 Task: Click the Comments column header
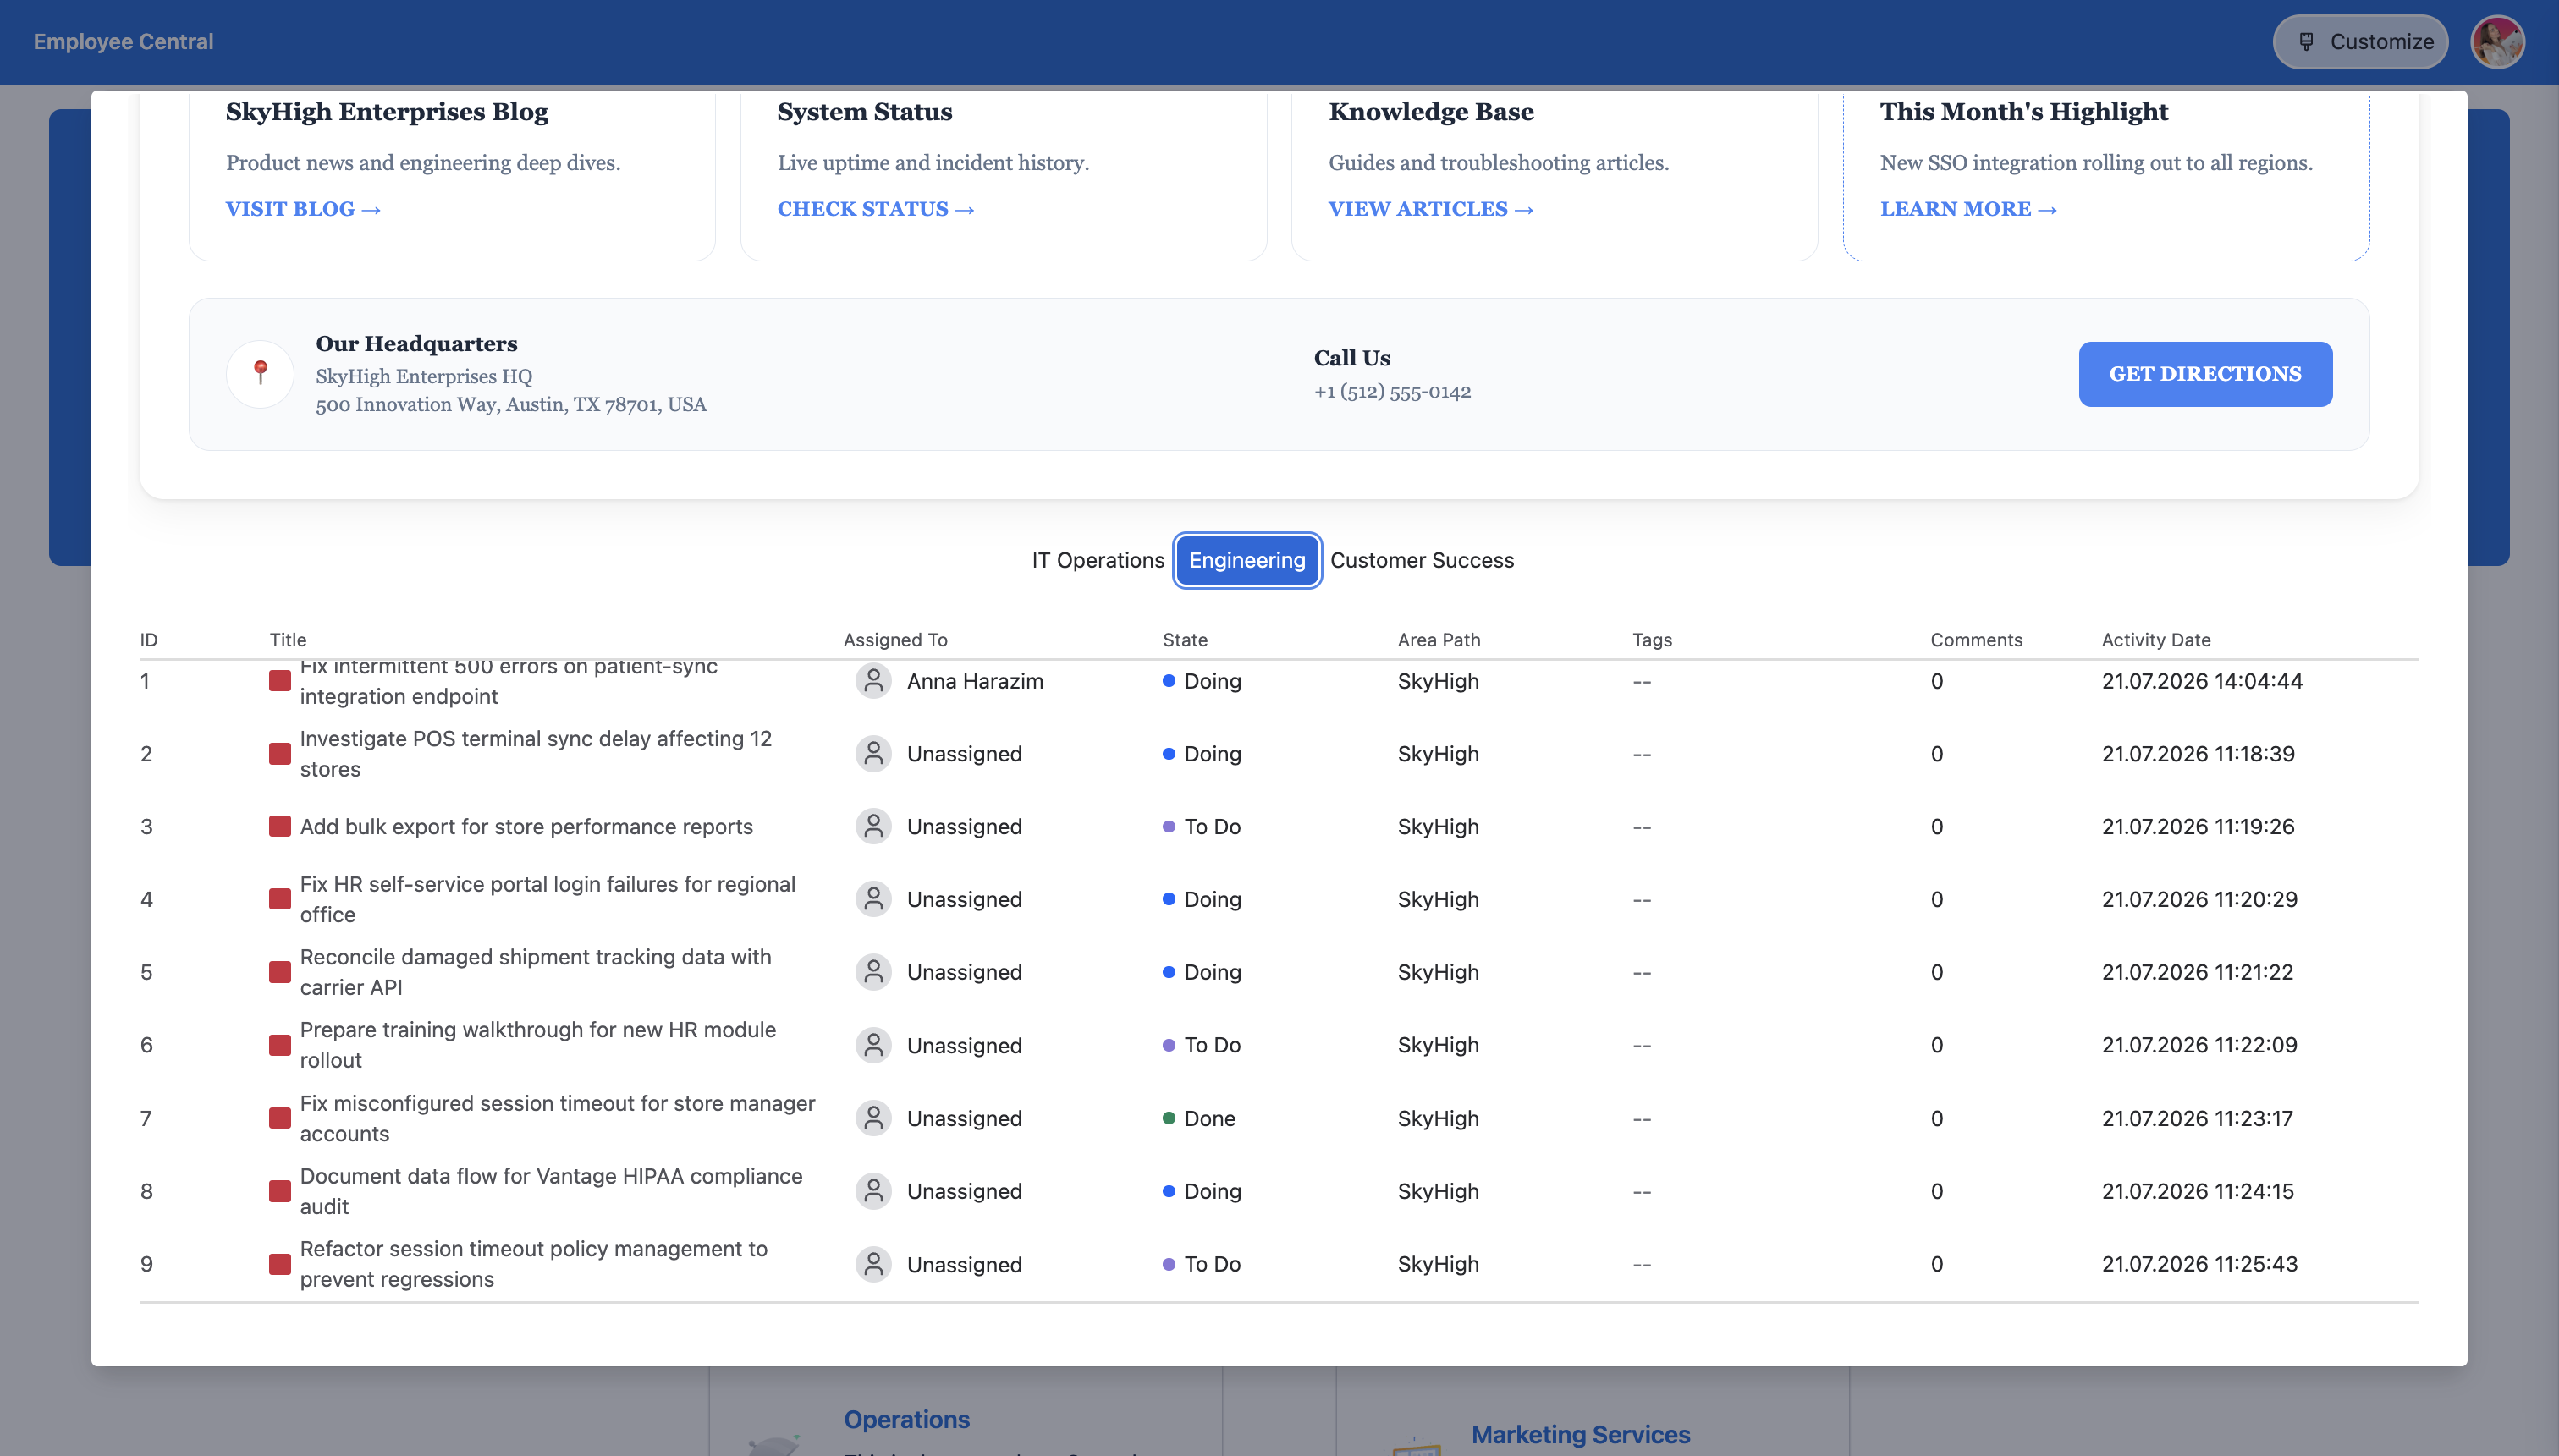pyautogui.click(x=1976, y=640)
